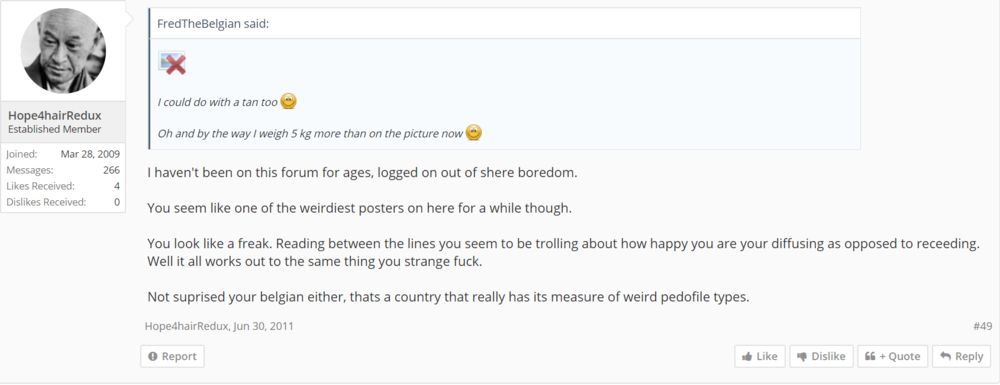This screenshot has height=385, width=1000.
Task: Click the quotation marks icon on Quote button
Action: (x=870, y=356)
